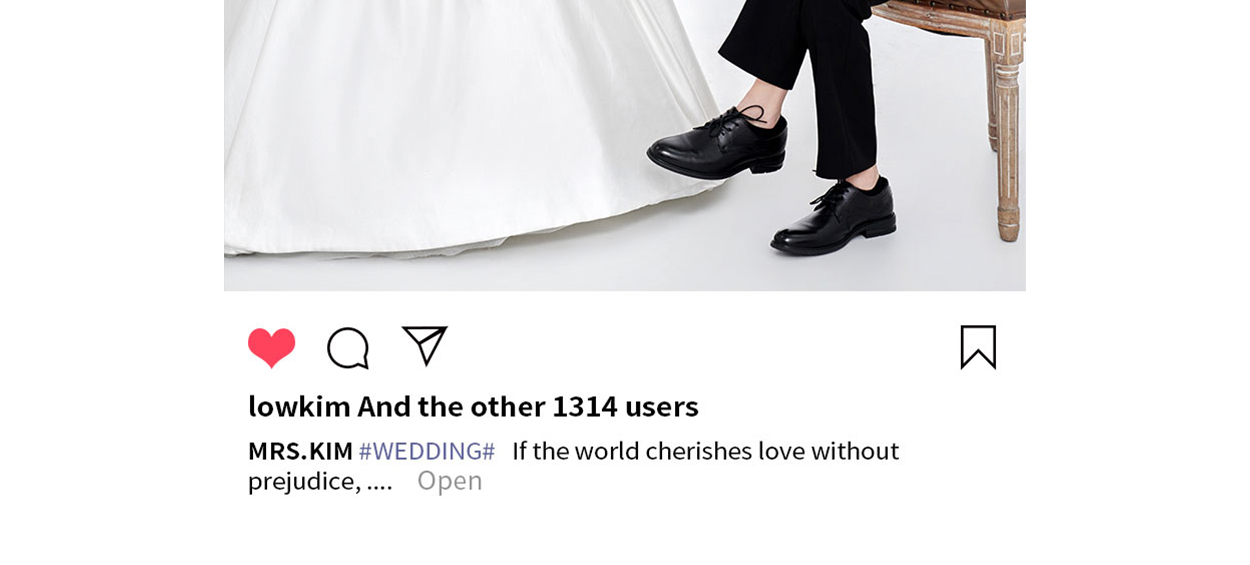Tap the raised black shoe in photo

point(717,143)
